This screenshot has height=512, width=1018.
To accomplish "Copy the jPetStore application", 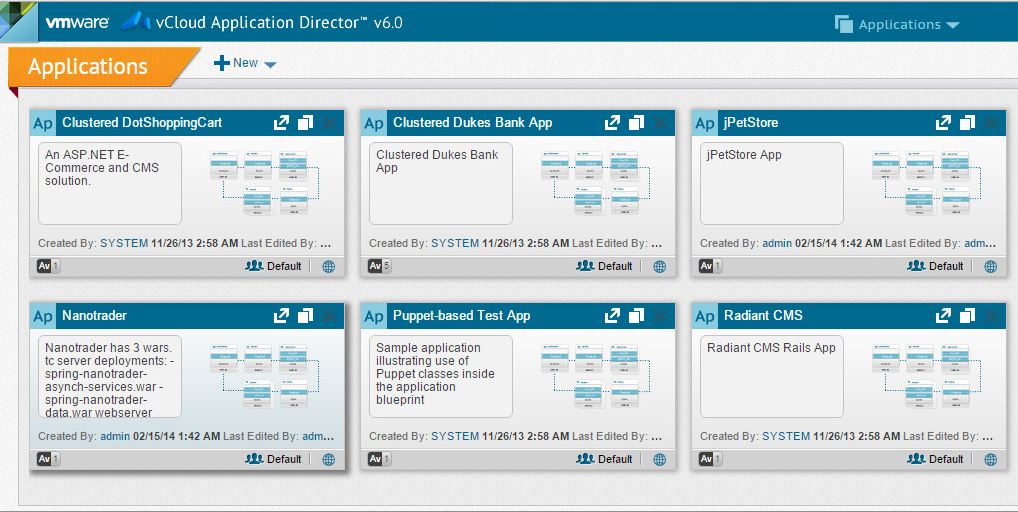I will [x=967, y=122].
